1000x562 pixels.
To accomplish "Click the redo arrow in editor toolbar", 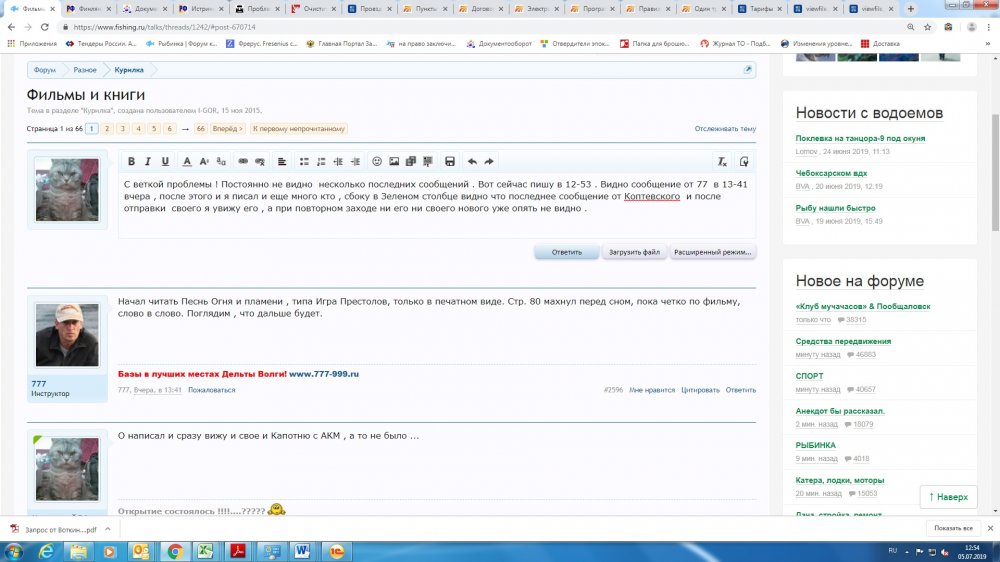I will click(x=489, y=161).
